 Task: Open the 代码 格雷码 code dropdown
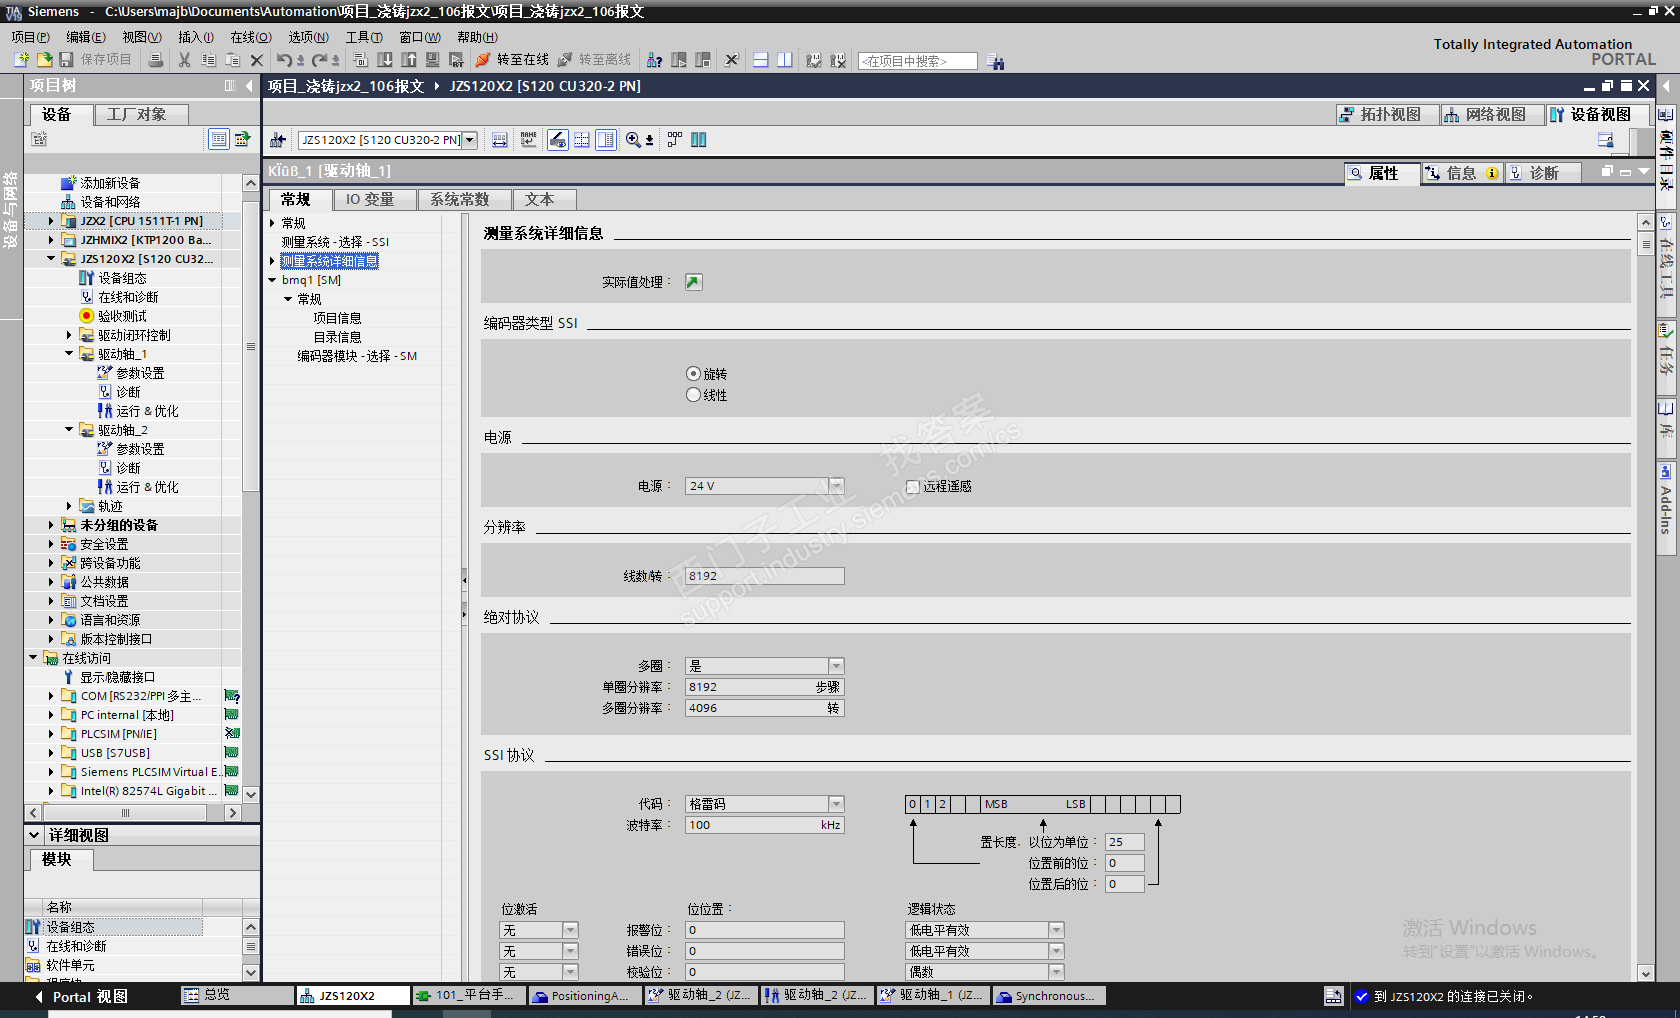pyautogui.click(x=836, y=804)
